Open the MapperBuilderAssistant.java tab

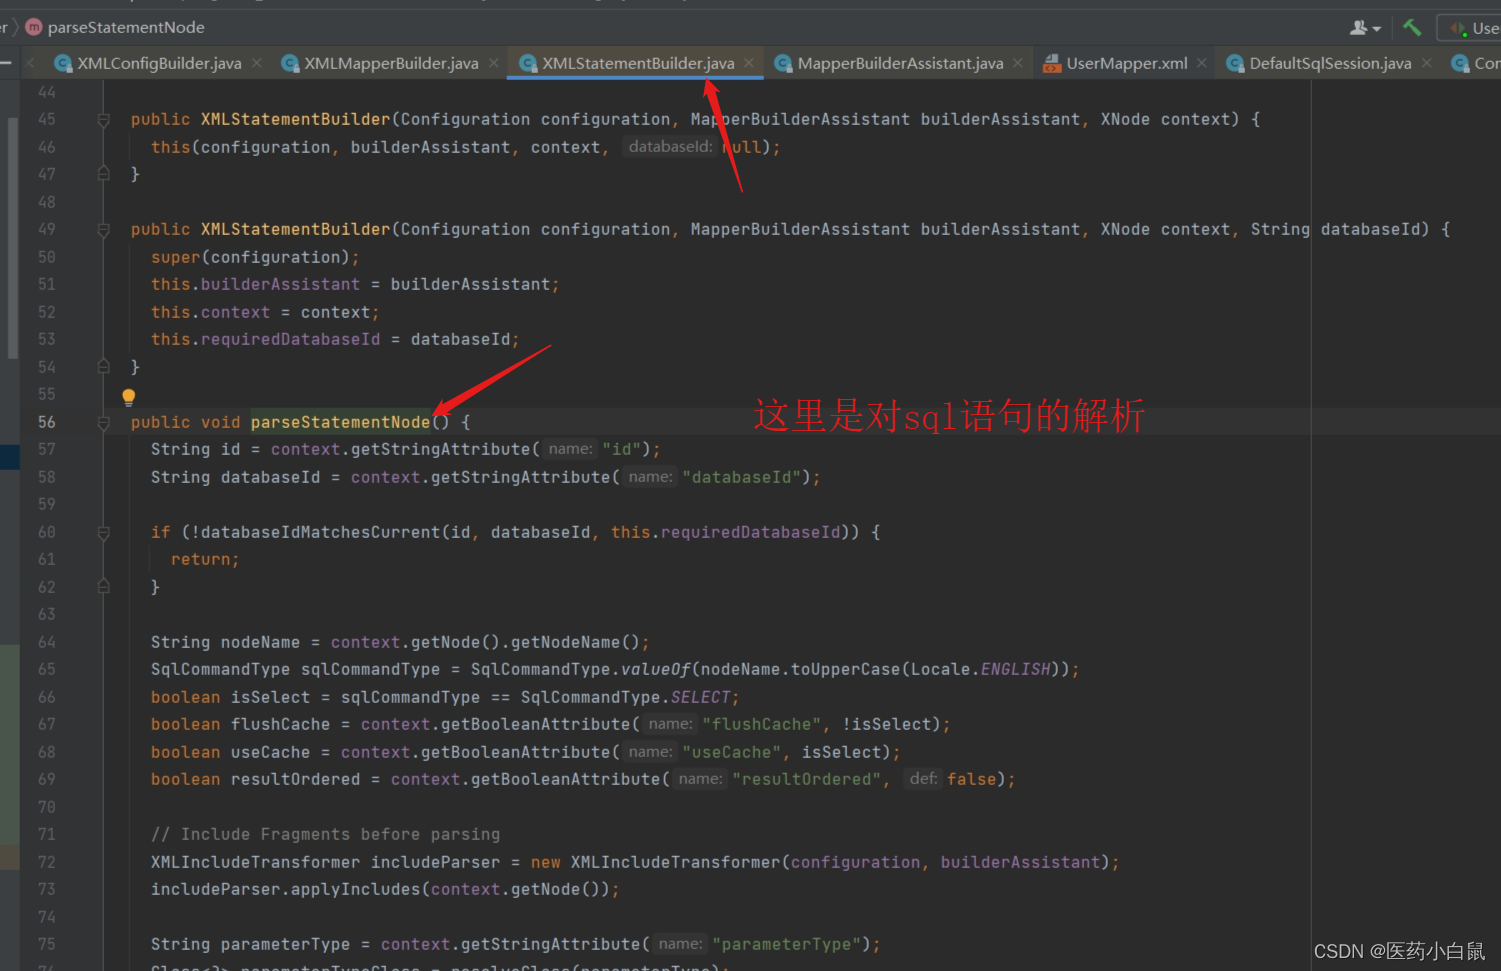[x=900, y=63]
